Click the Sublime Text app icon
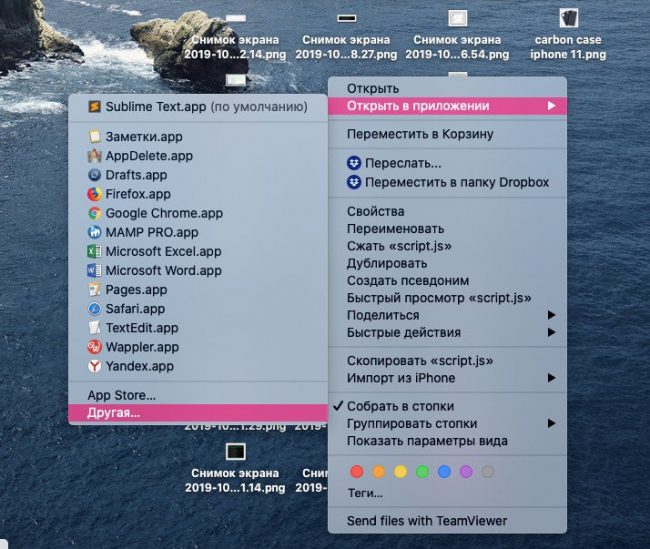This screenshot has width=650, height=549. (x=94, y=107)
